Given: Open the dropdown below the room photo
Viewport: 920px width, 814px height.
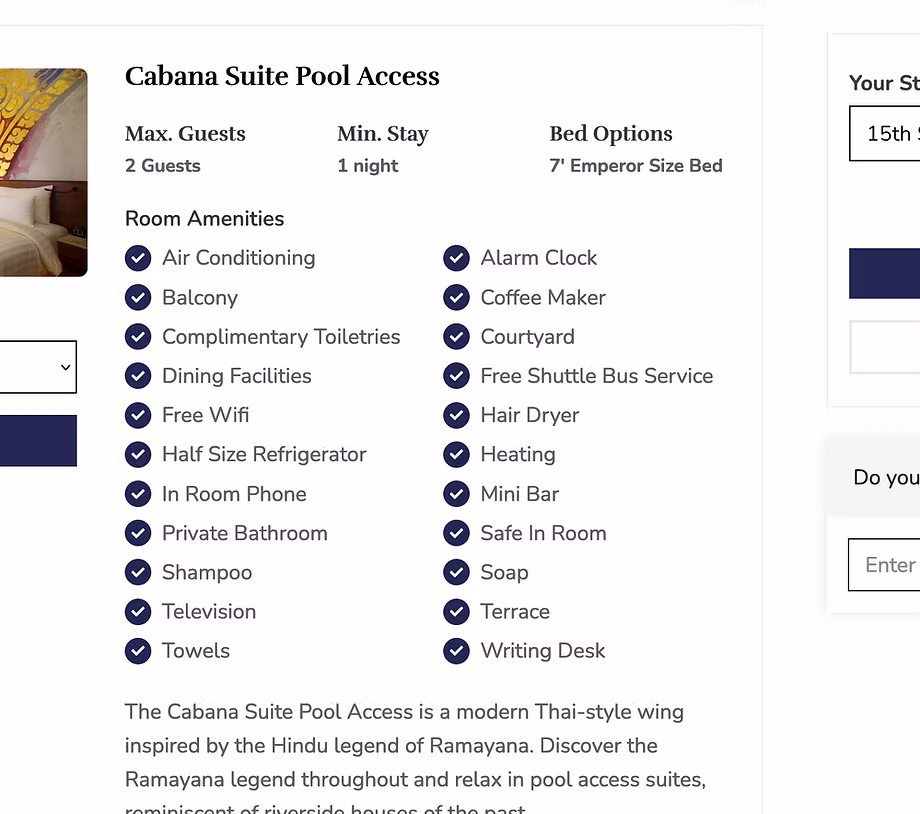Looking at the screenshot, I should tap(37, 367).
